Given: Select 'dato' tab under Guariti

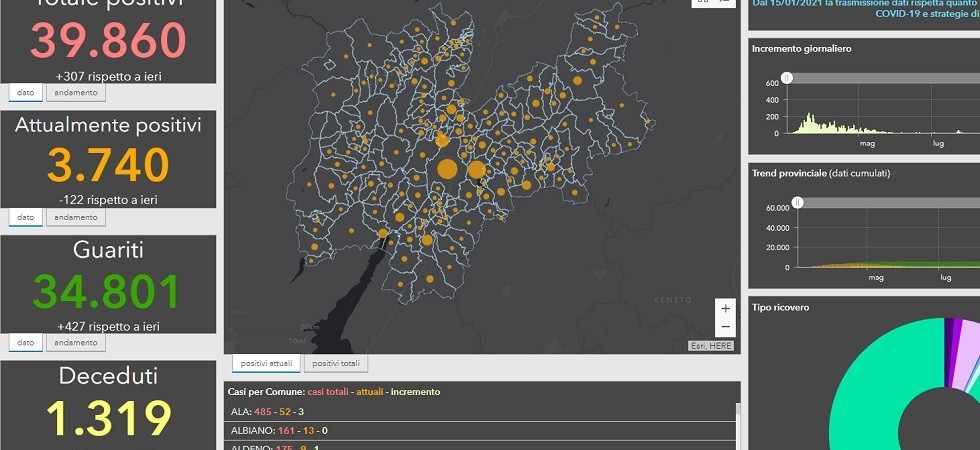Looking at the screenshot, I should (26, 342).
